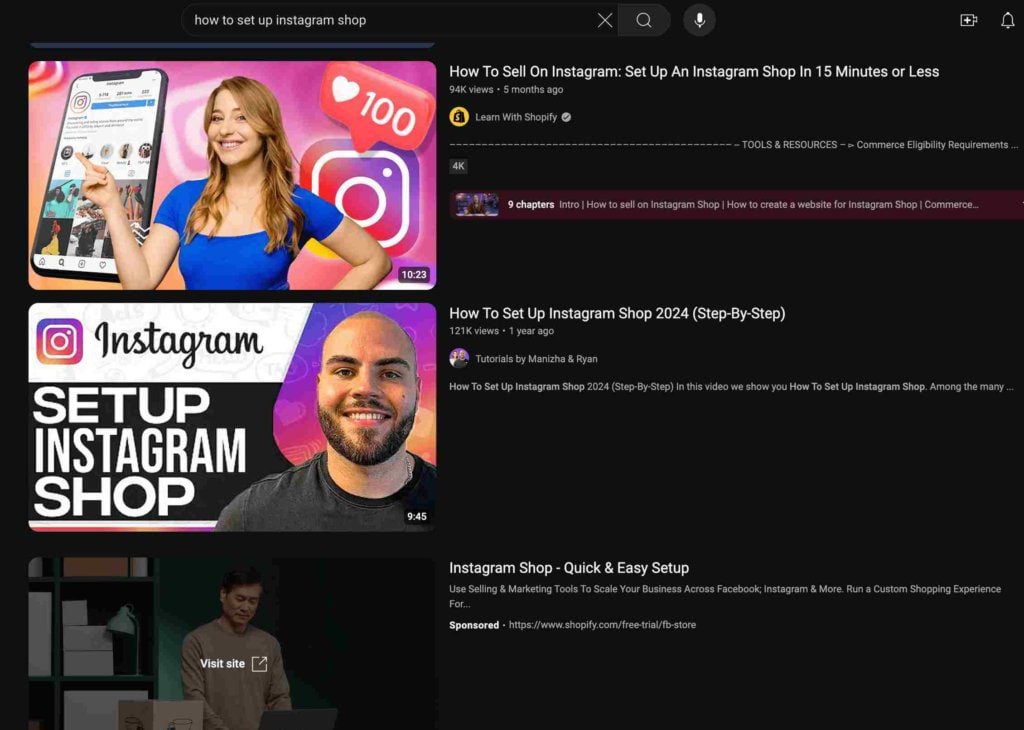This screenshot has height=730, width=1024.
Task: Click the Setup Instagram Shop video thumbnail
Action: click(232, 416)
